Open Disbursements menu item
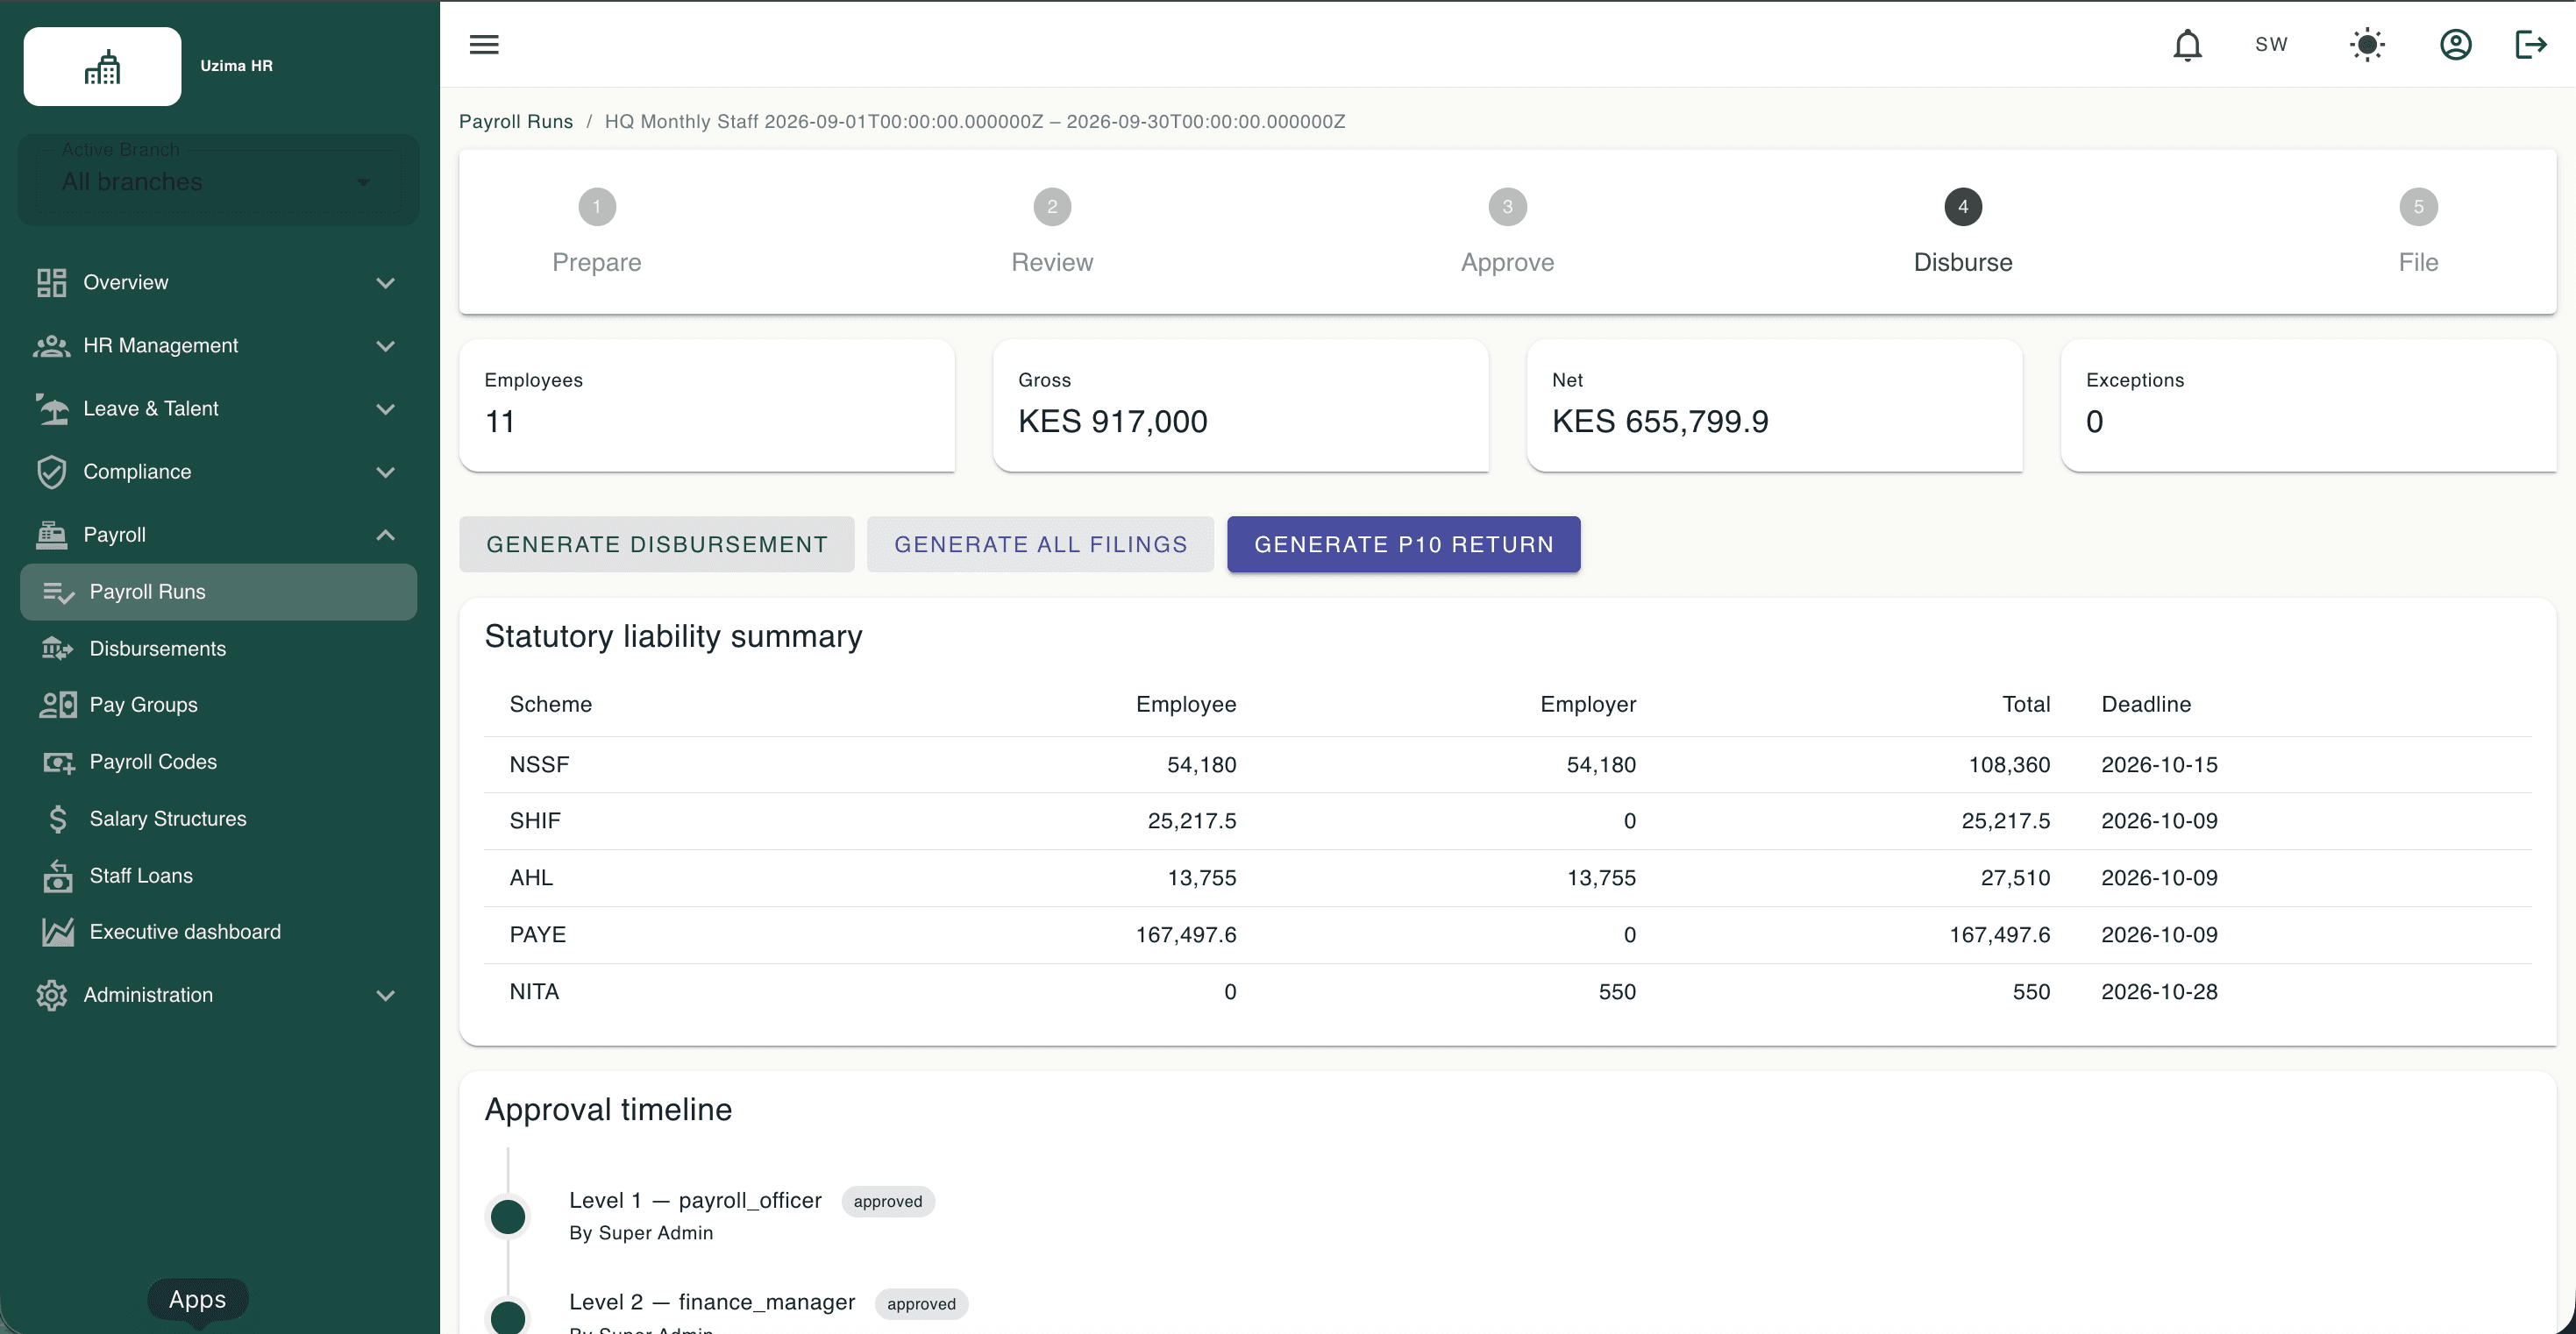This screenshot has width=2576, height=1334. point(218,649)
